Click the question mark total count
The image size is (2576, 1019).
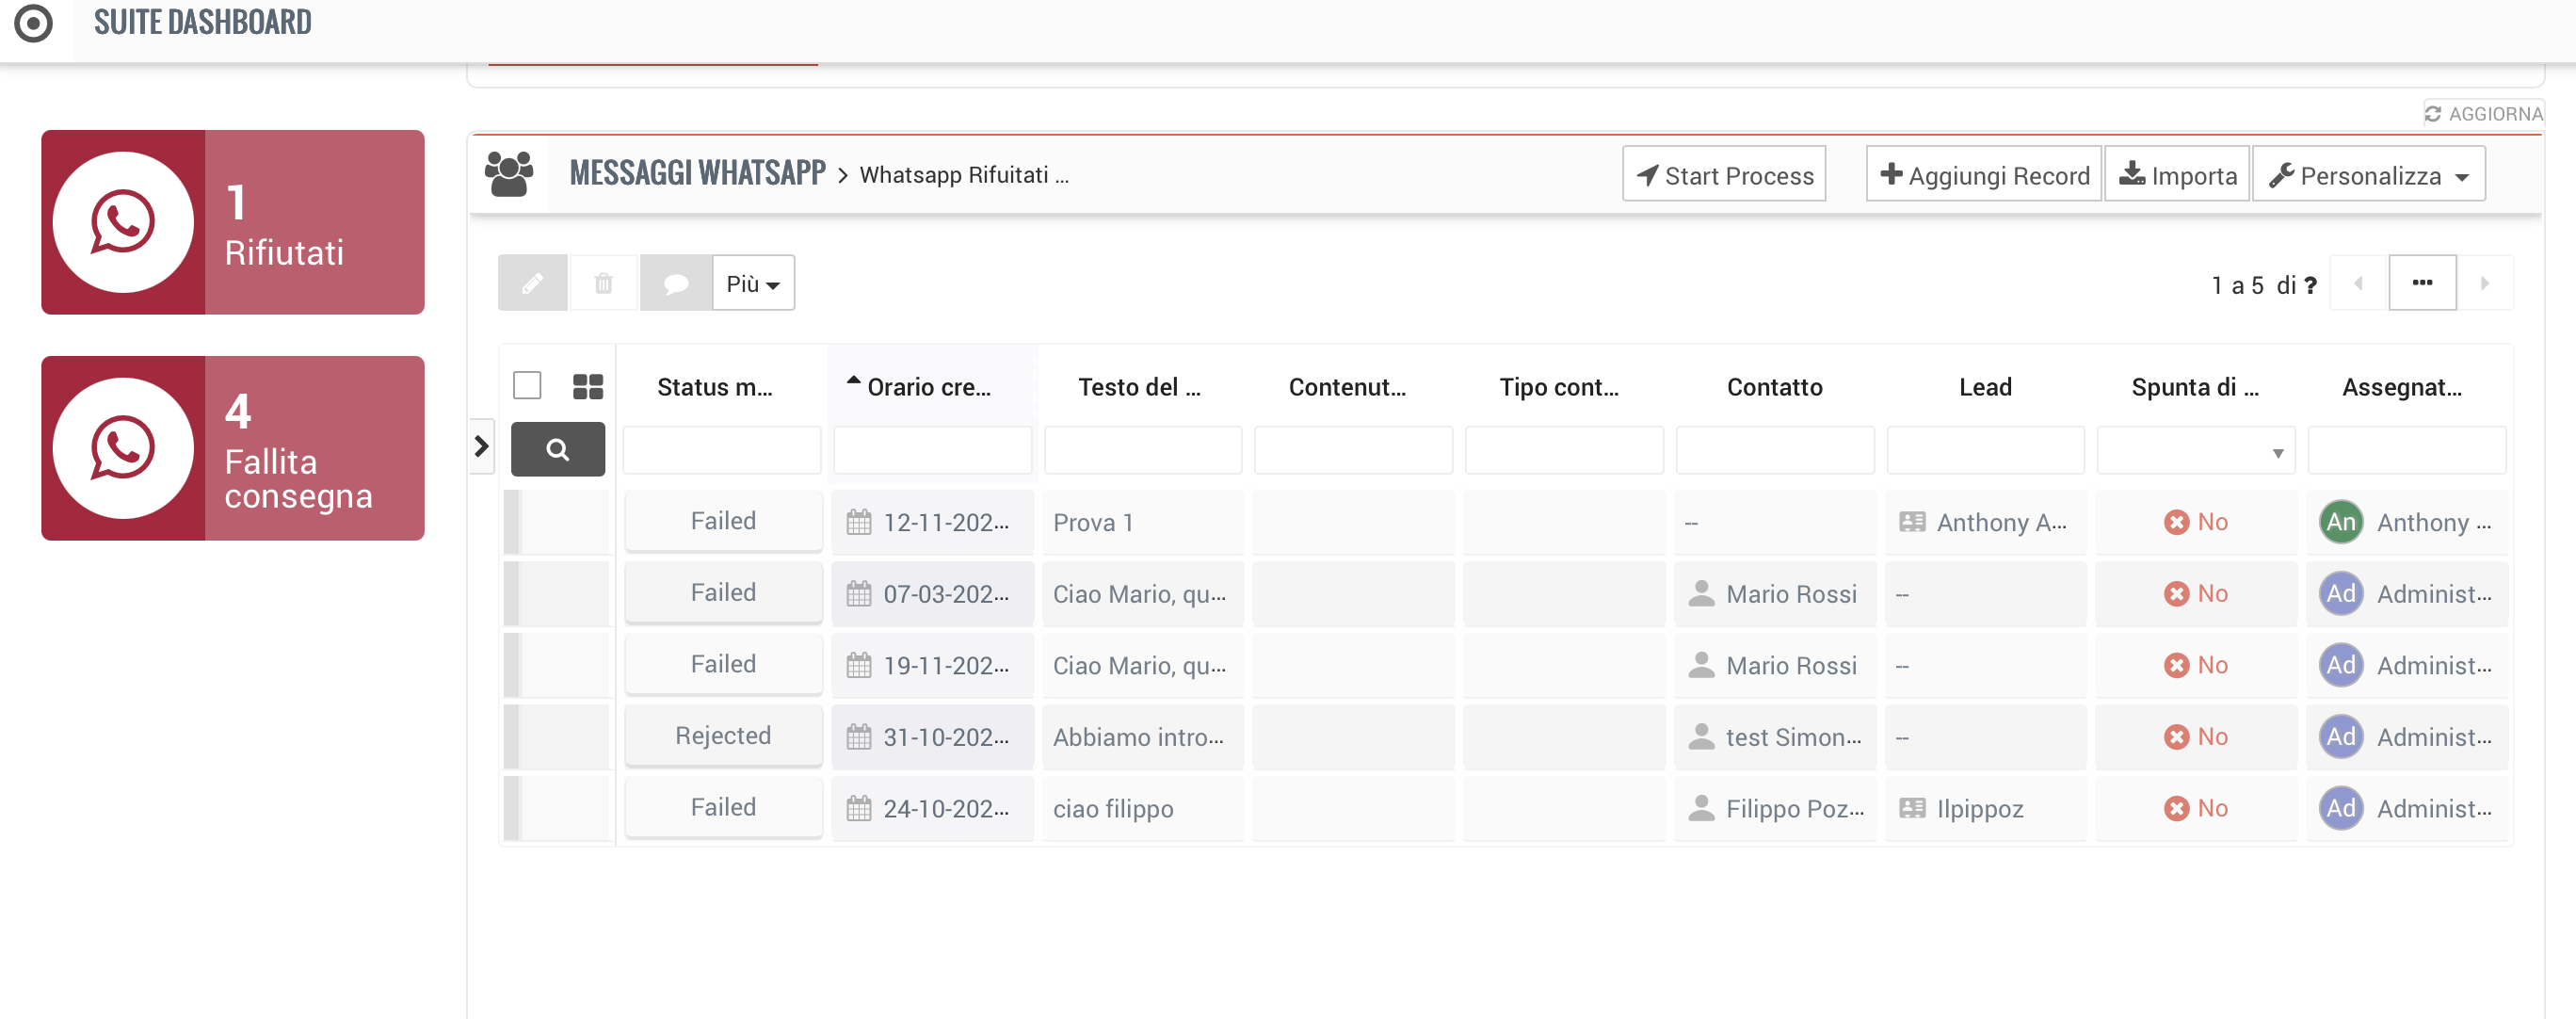[2310, 286]
